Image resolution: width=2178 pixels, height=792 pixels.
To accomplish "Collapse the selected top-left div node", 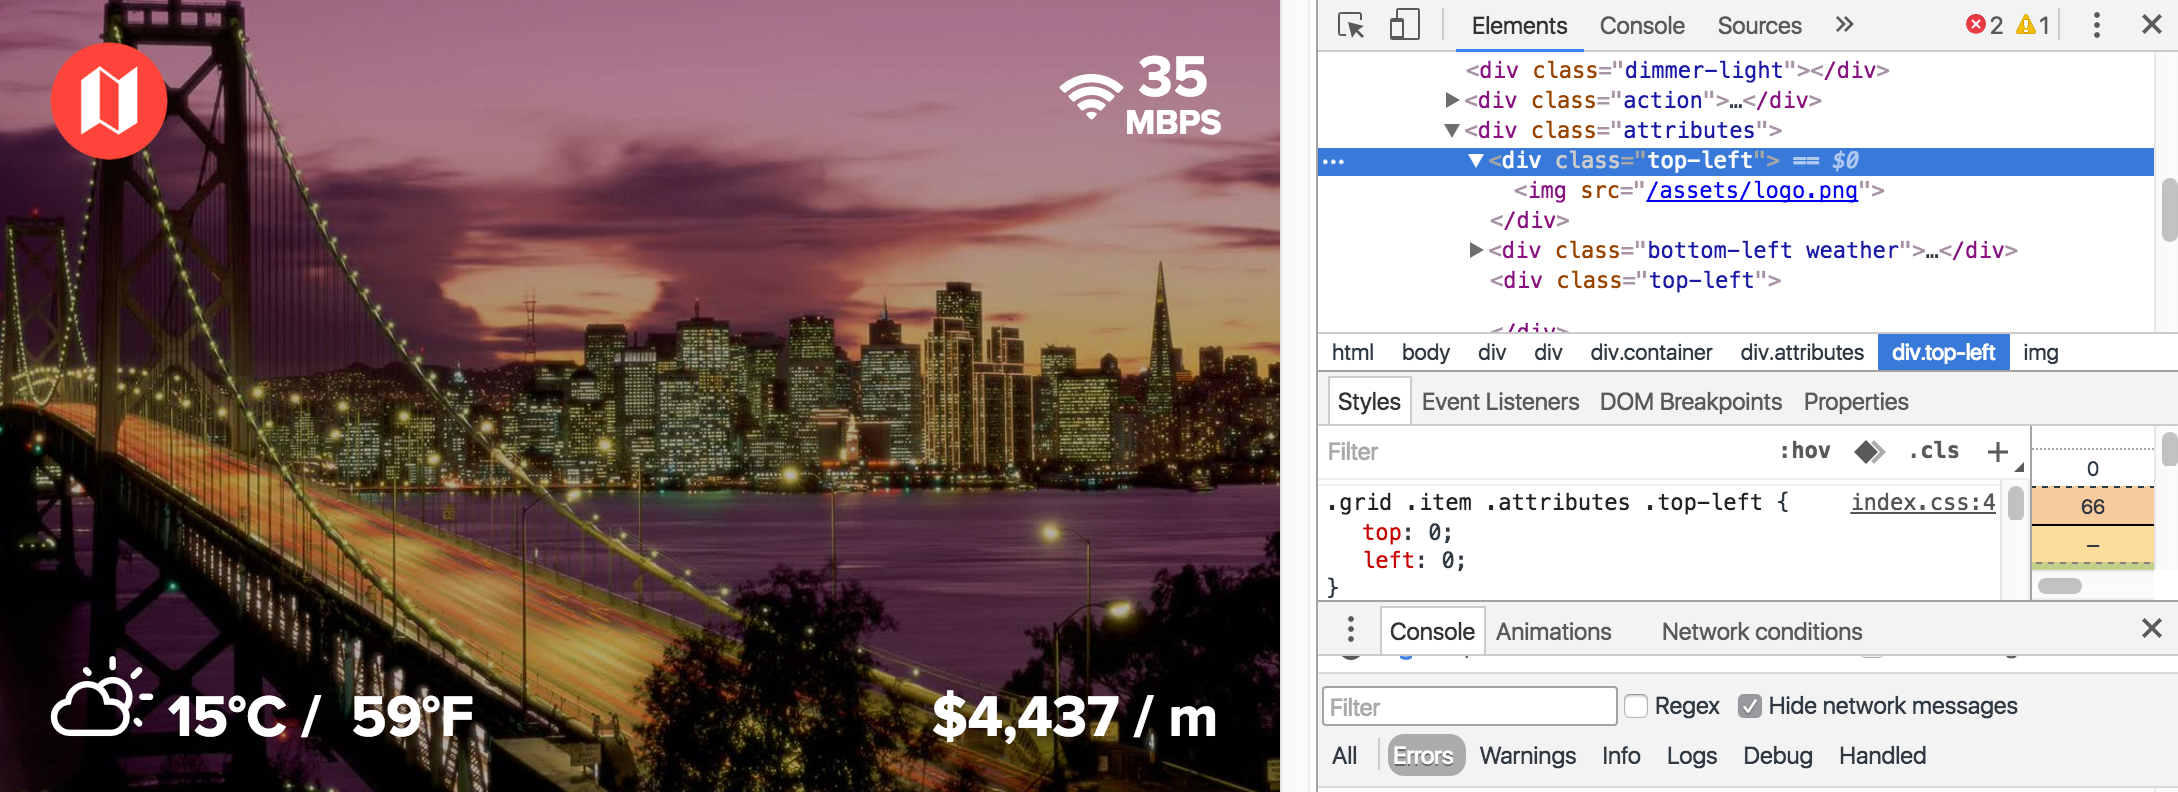I will [x=1475, y=160].
